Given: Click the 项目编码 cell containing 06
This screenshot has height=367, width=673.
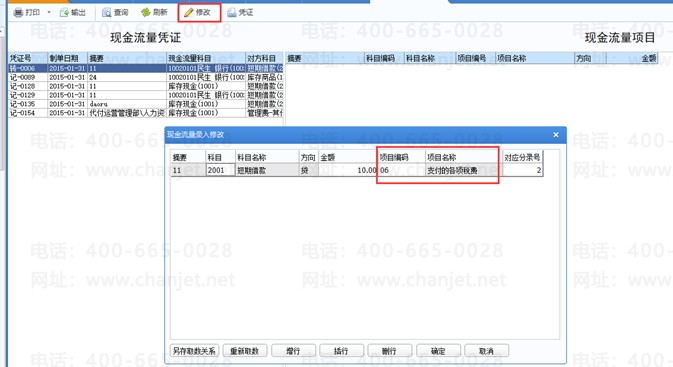Looking at the screenshot, I should pos(401,170).
